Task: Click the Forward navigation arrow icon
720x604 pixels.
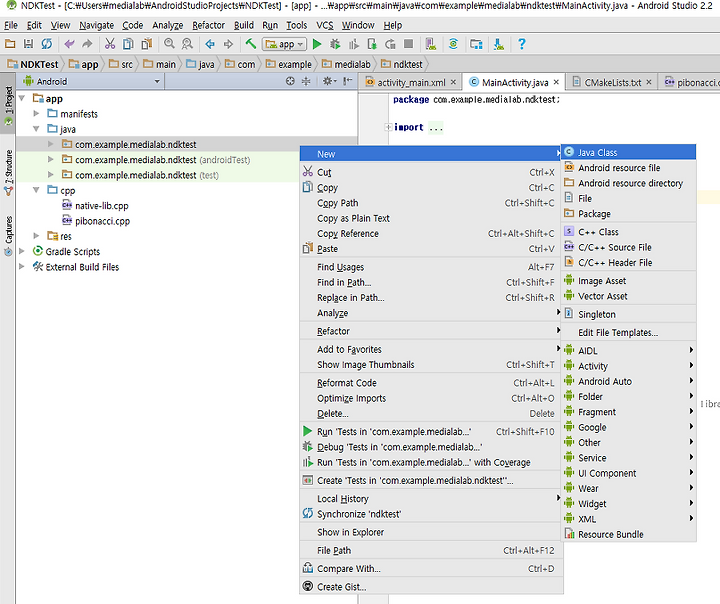Action: click(228, 44)
